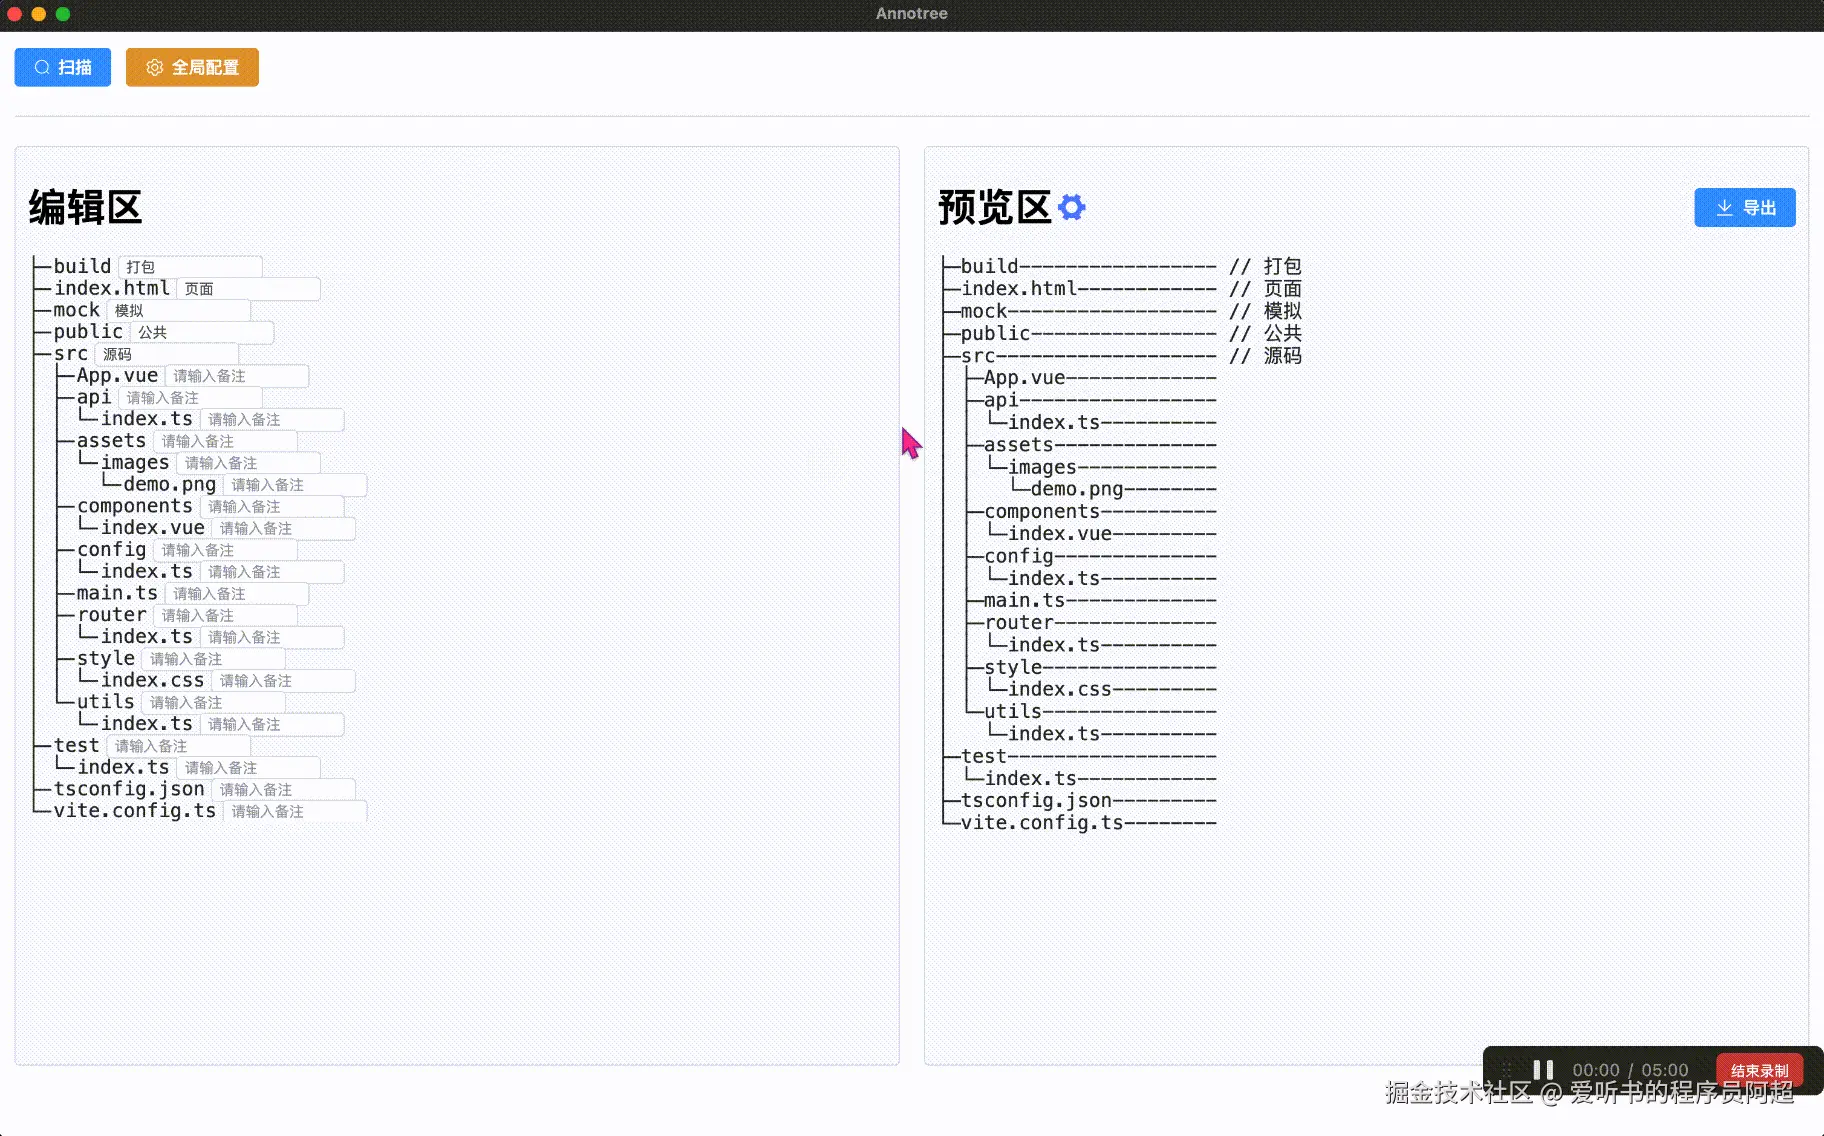The height and width of the screenshot is (1136, 1824).
Task: Click the // 源码 comment in preview
Action: (x=1265, y=355)
